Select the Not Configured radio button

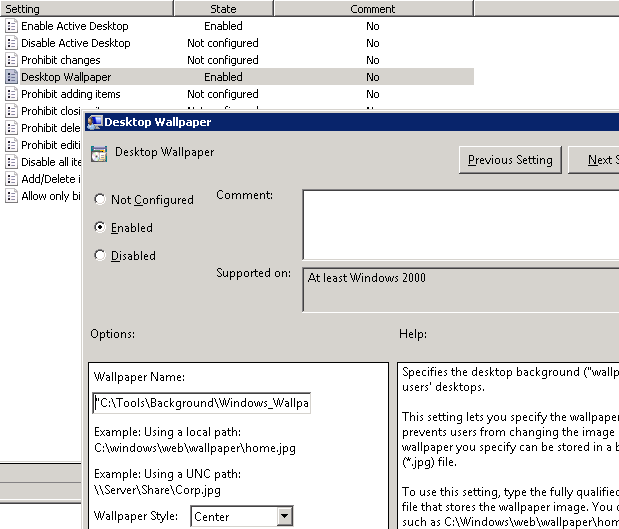pos(100,200)
